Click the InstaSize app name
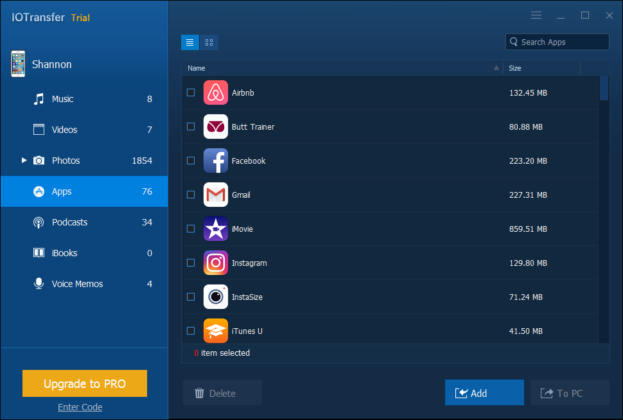This screenshot has height=420, width=623. (x=247, y=297)
